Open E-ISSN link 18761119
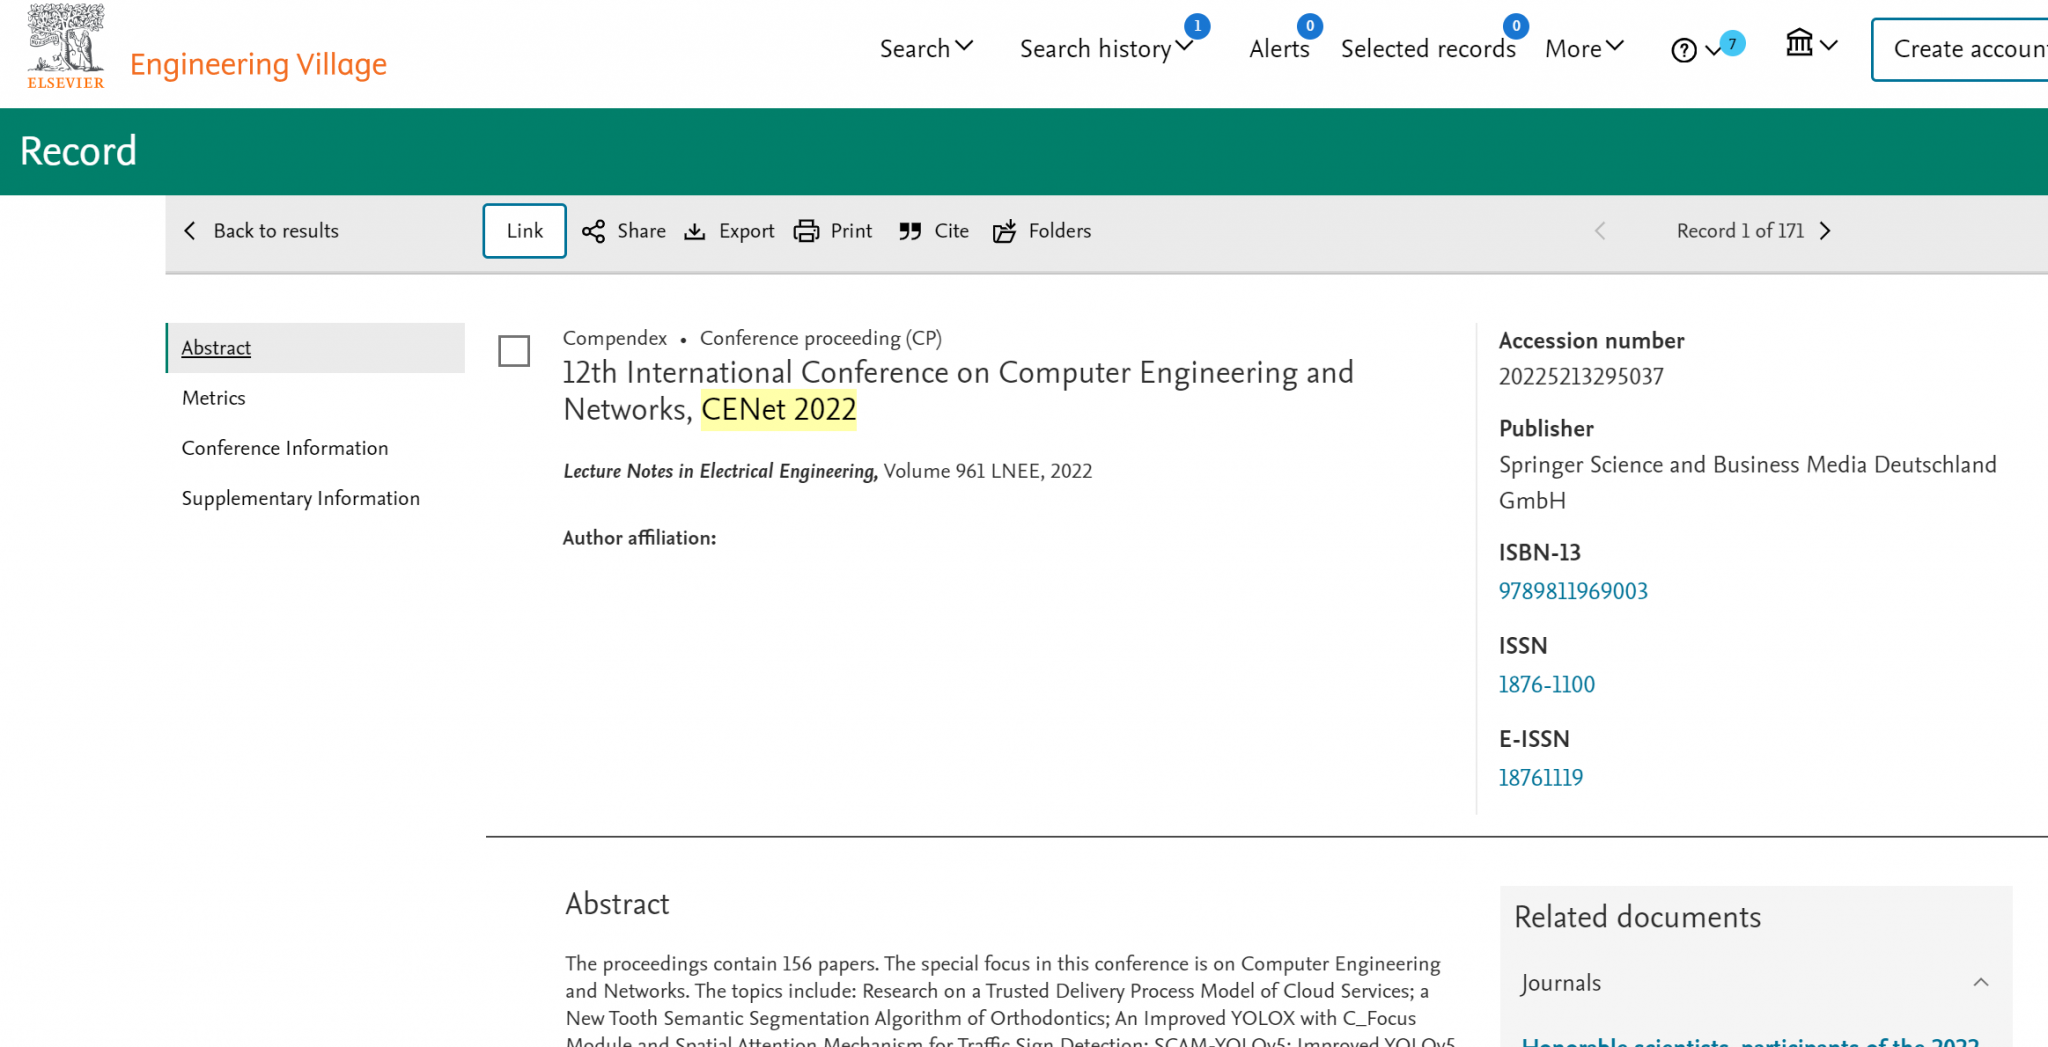The width and height of the screenshot is (2048, 1047). pos(1540,777)
